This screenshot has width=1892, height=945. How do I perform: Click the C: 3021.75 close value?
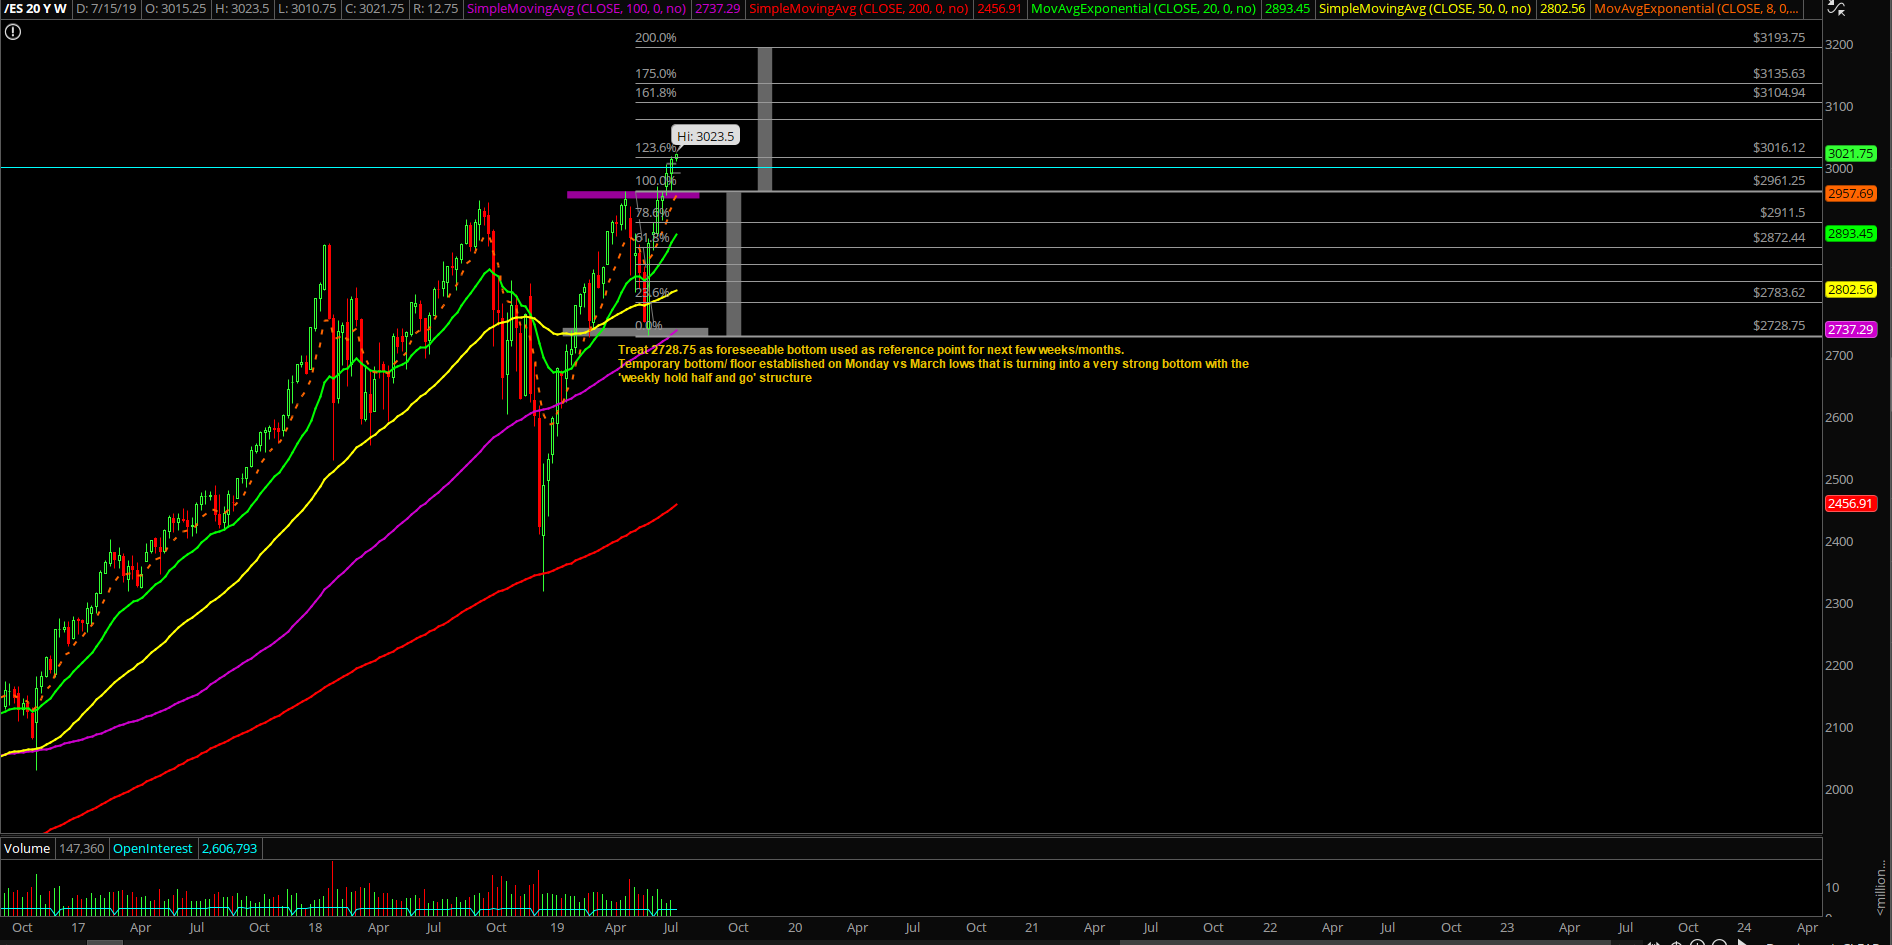(x=375, y=8)
